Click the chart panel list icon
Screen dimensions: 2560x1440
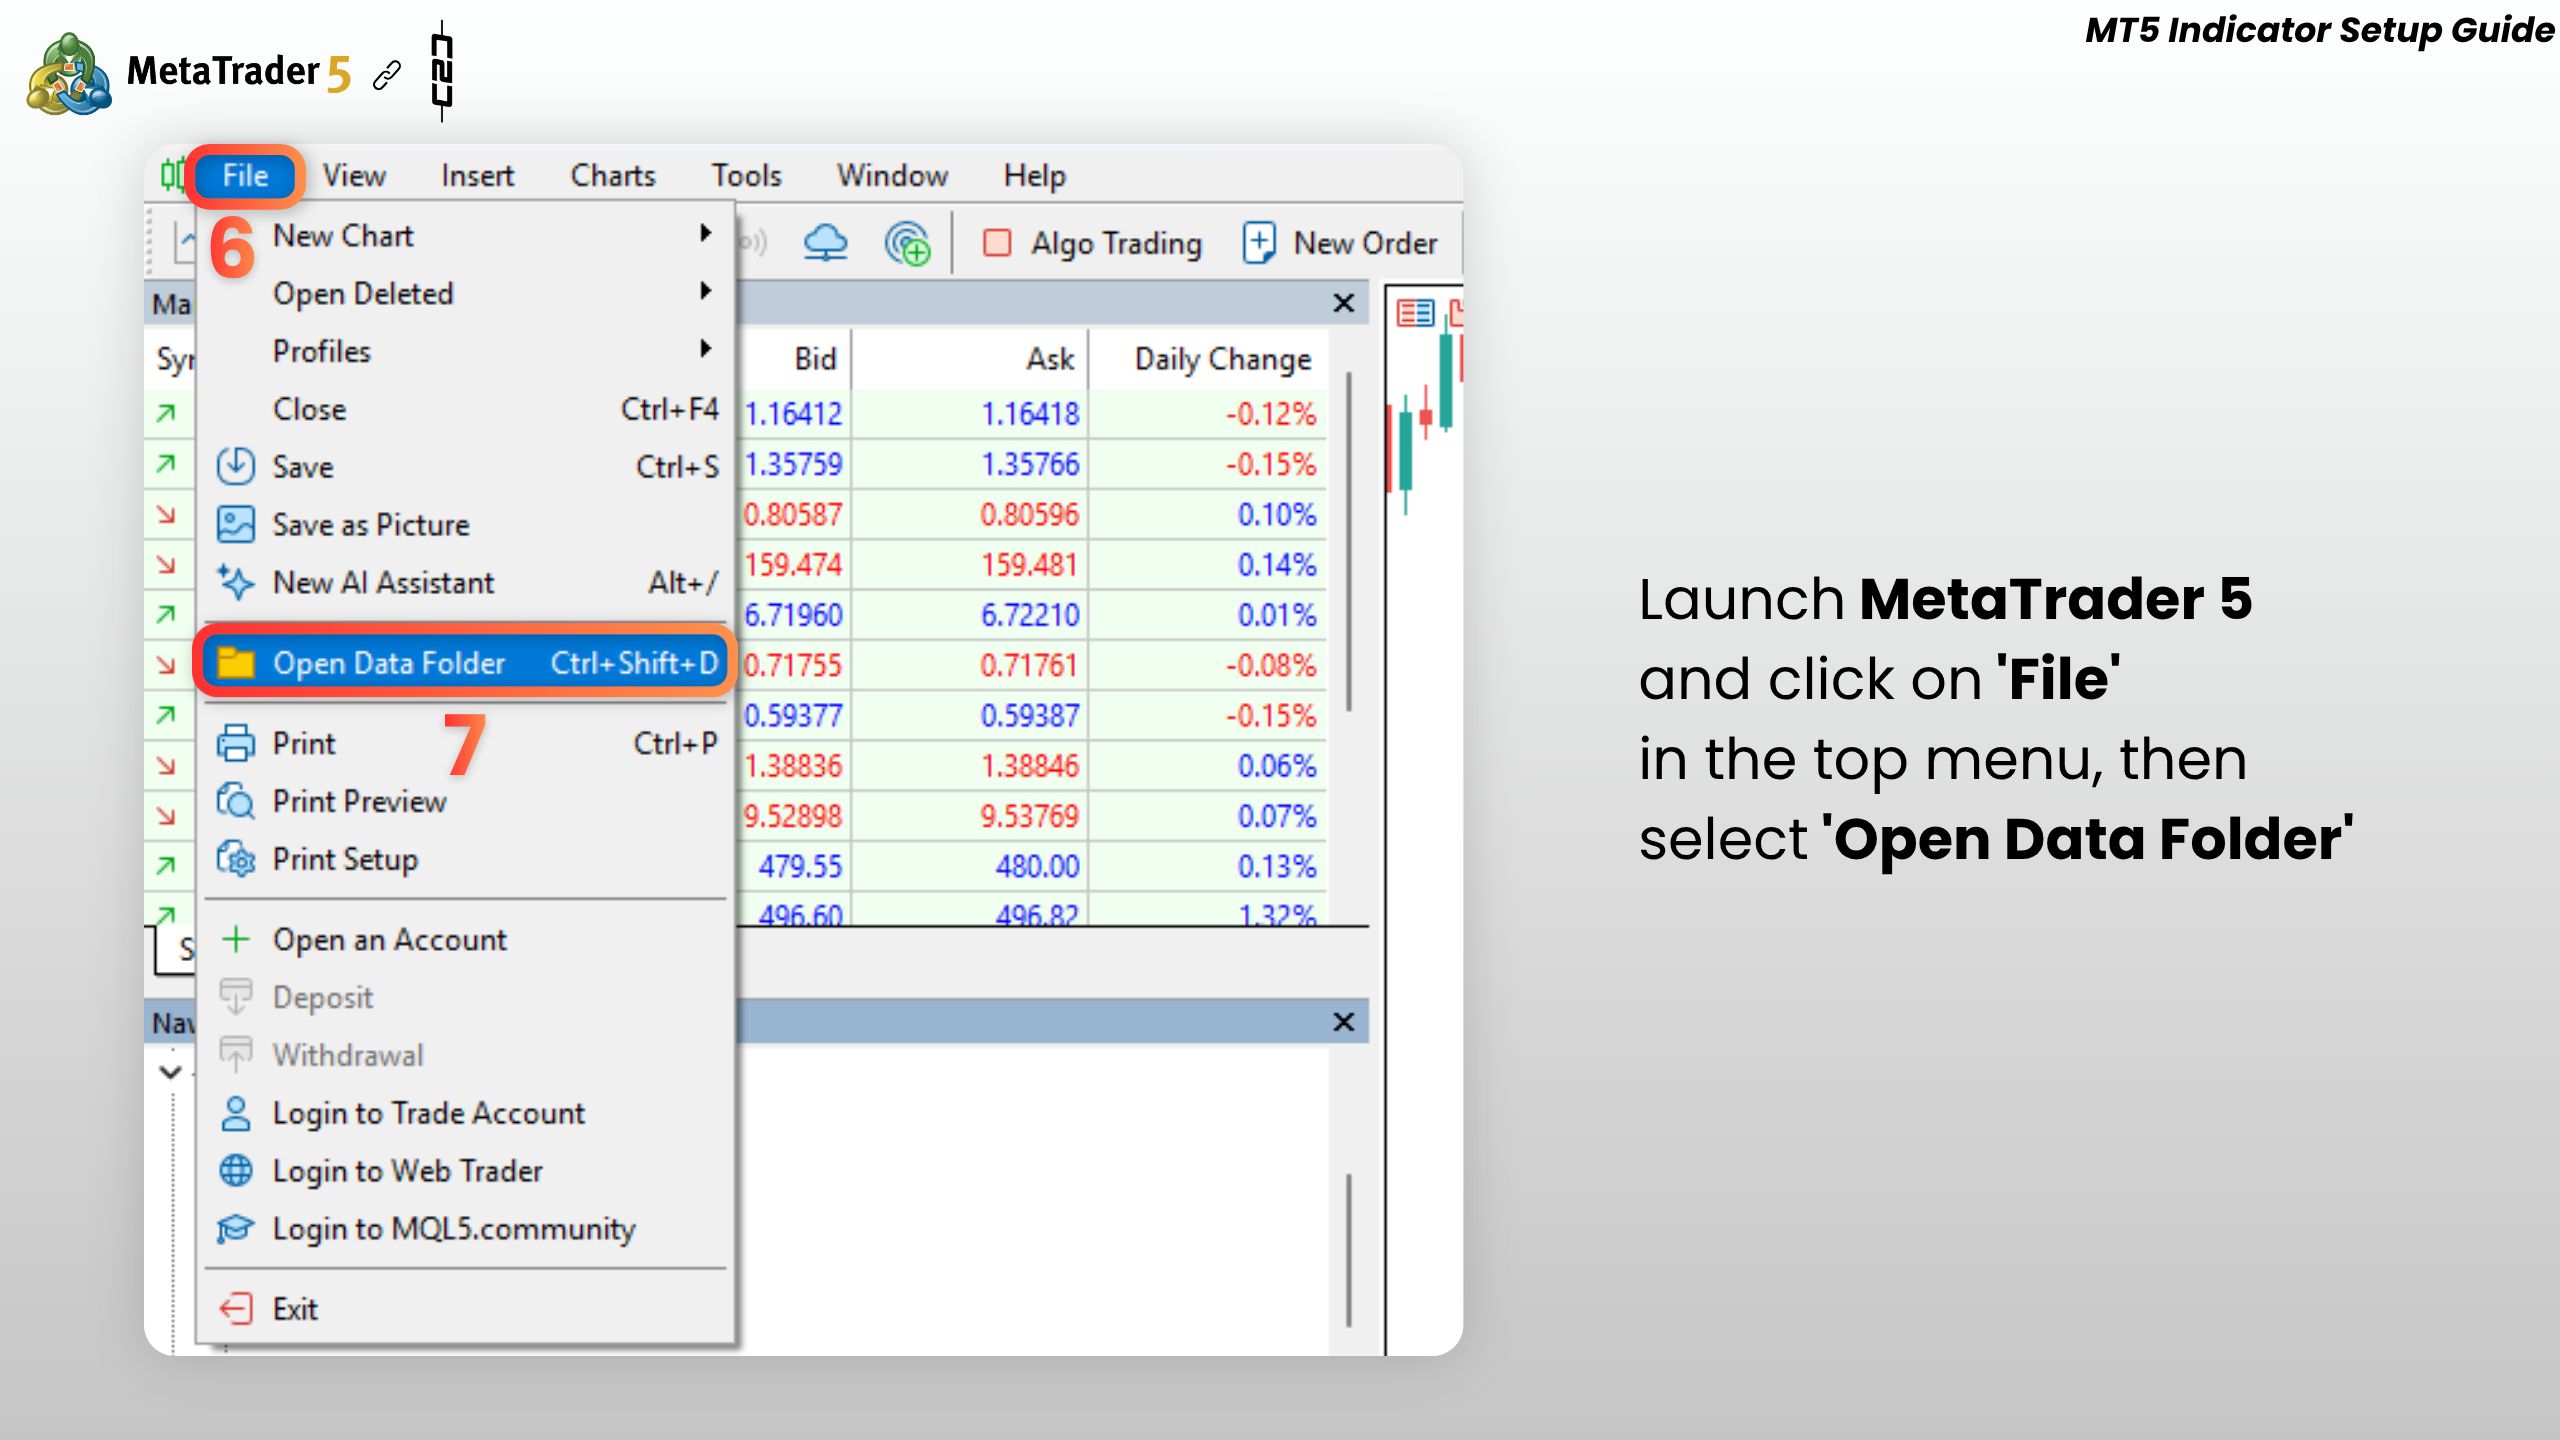tap(1415, 314)
